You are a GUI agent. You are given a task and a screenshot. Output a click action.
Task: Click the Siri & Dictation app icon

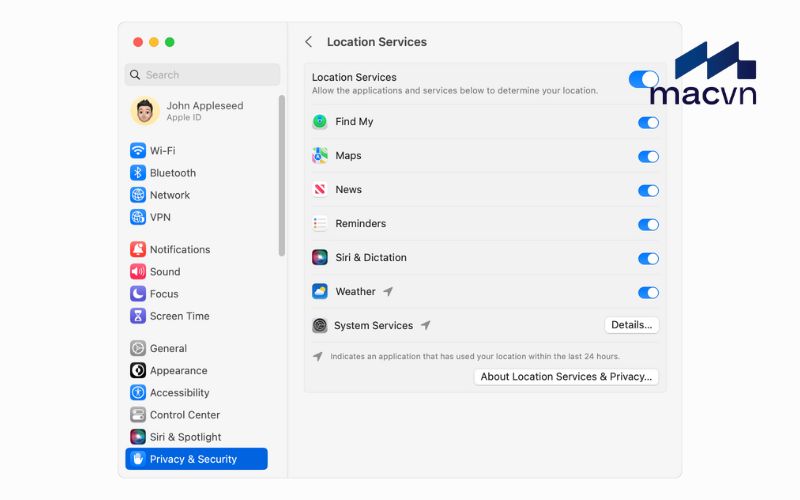(320, 257)
